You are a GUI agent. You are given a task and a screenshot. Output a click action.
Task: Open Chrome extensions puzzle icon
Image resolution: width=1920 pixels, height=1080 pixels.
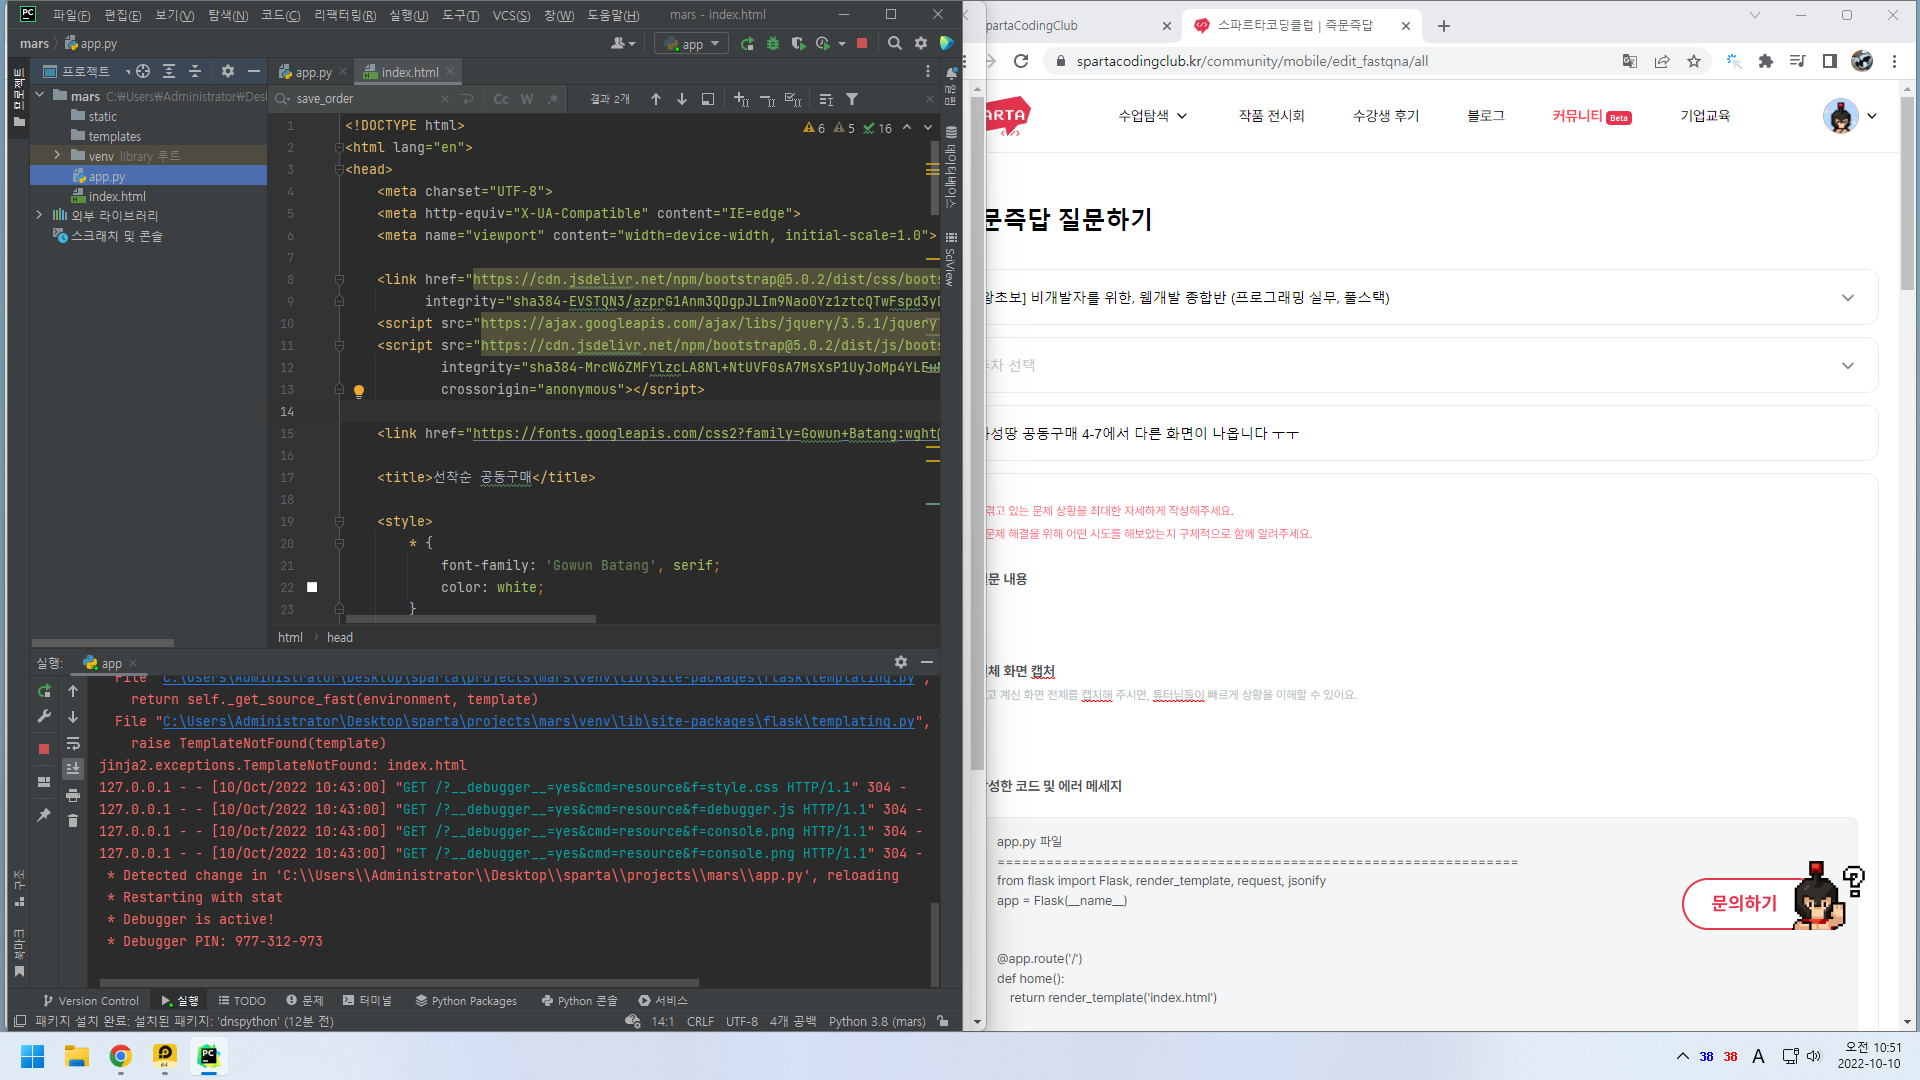tap(1766, 61)
